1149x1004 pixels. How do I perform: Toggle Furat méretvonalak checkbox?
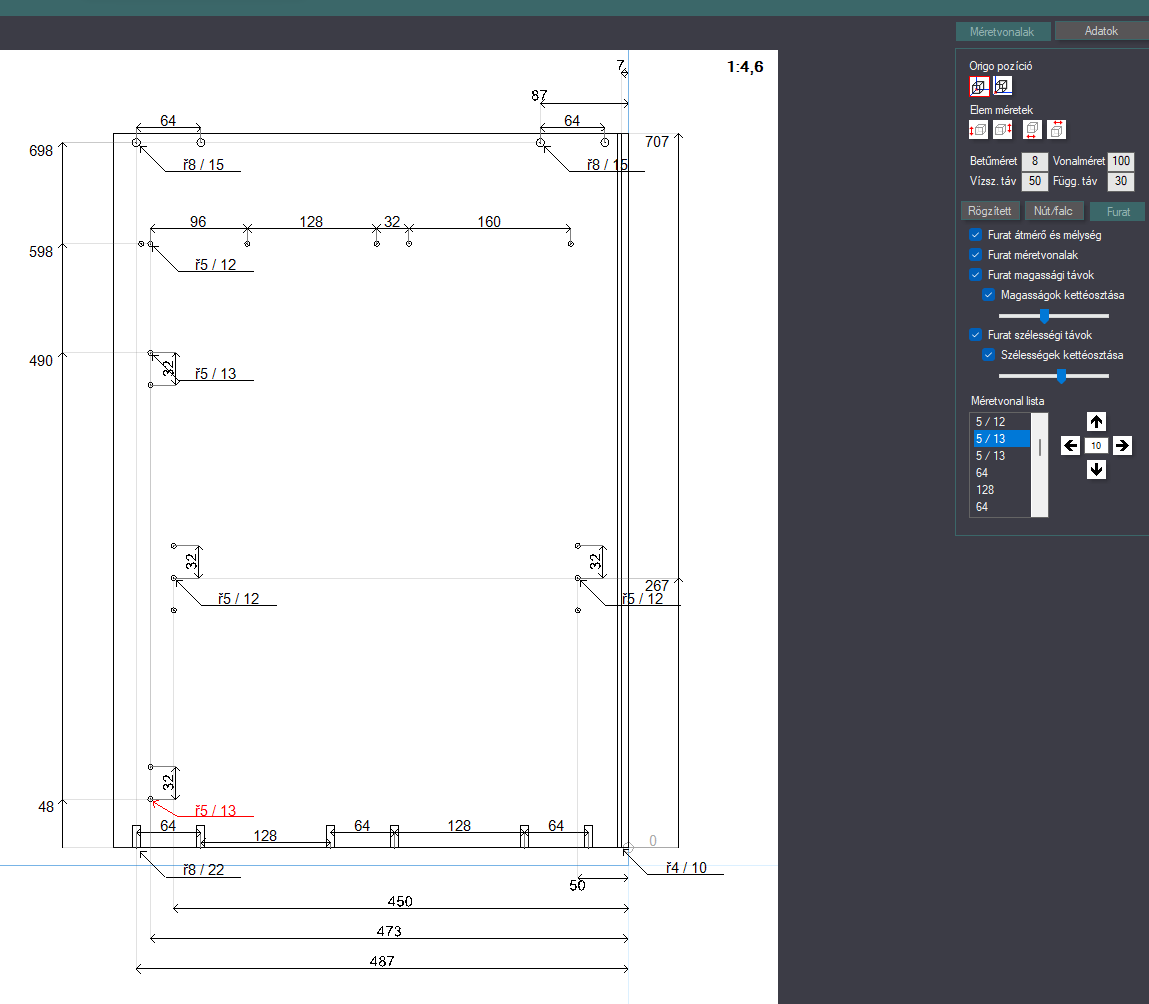tap(975, 254)
